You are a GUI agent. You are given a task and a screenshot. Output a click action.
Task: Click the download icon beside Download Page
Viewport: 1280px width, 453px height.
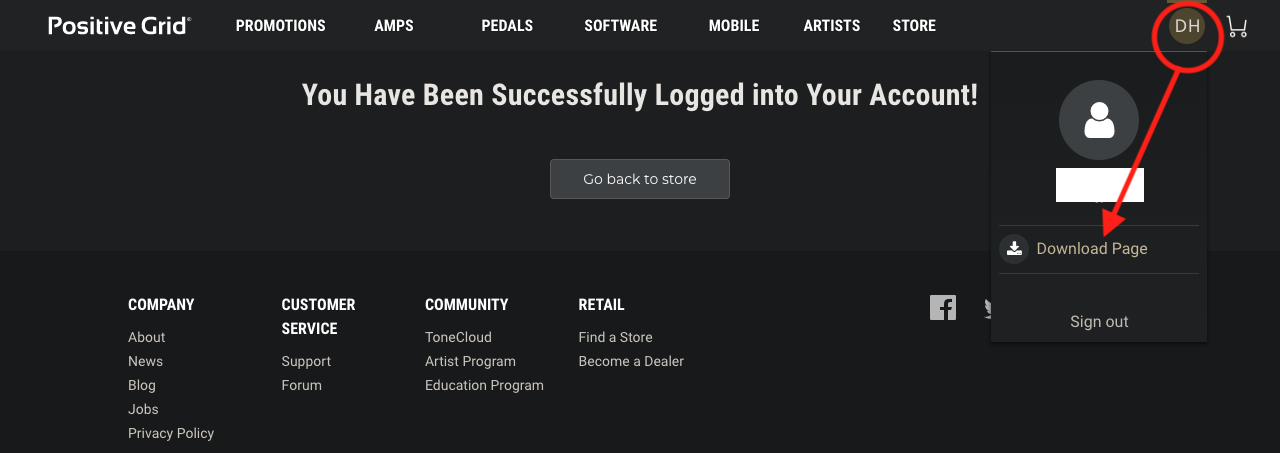(1014, 249)
